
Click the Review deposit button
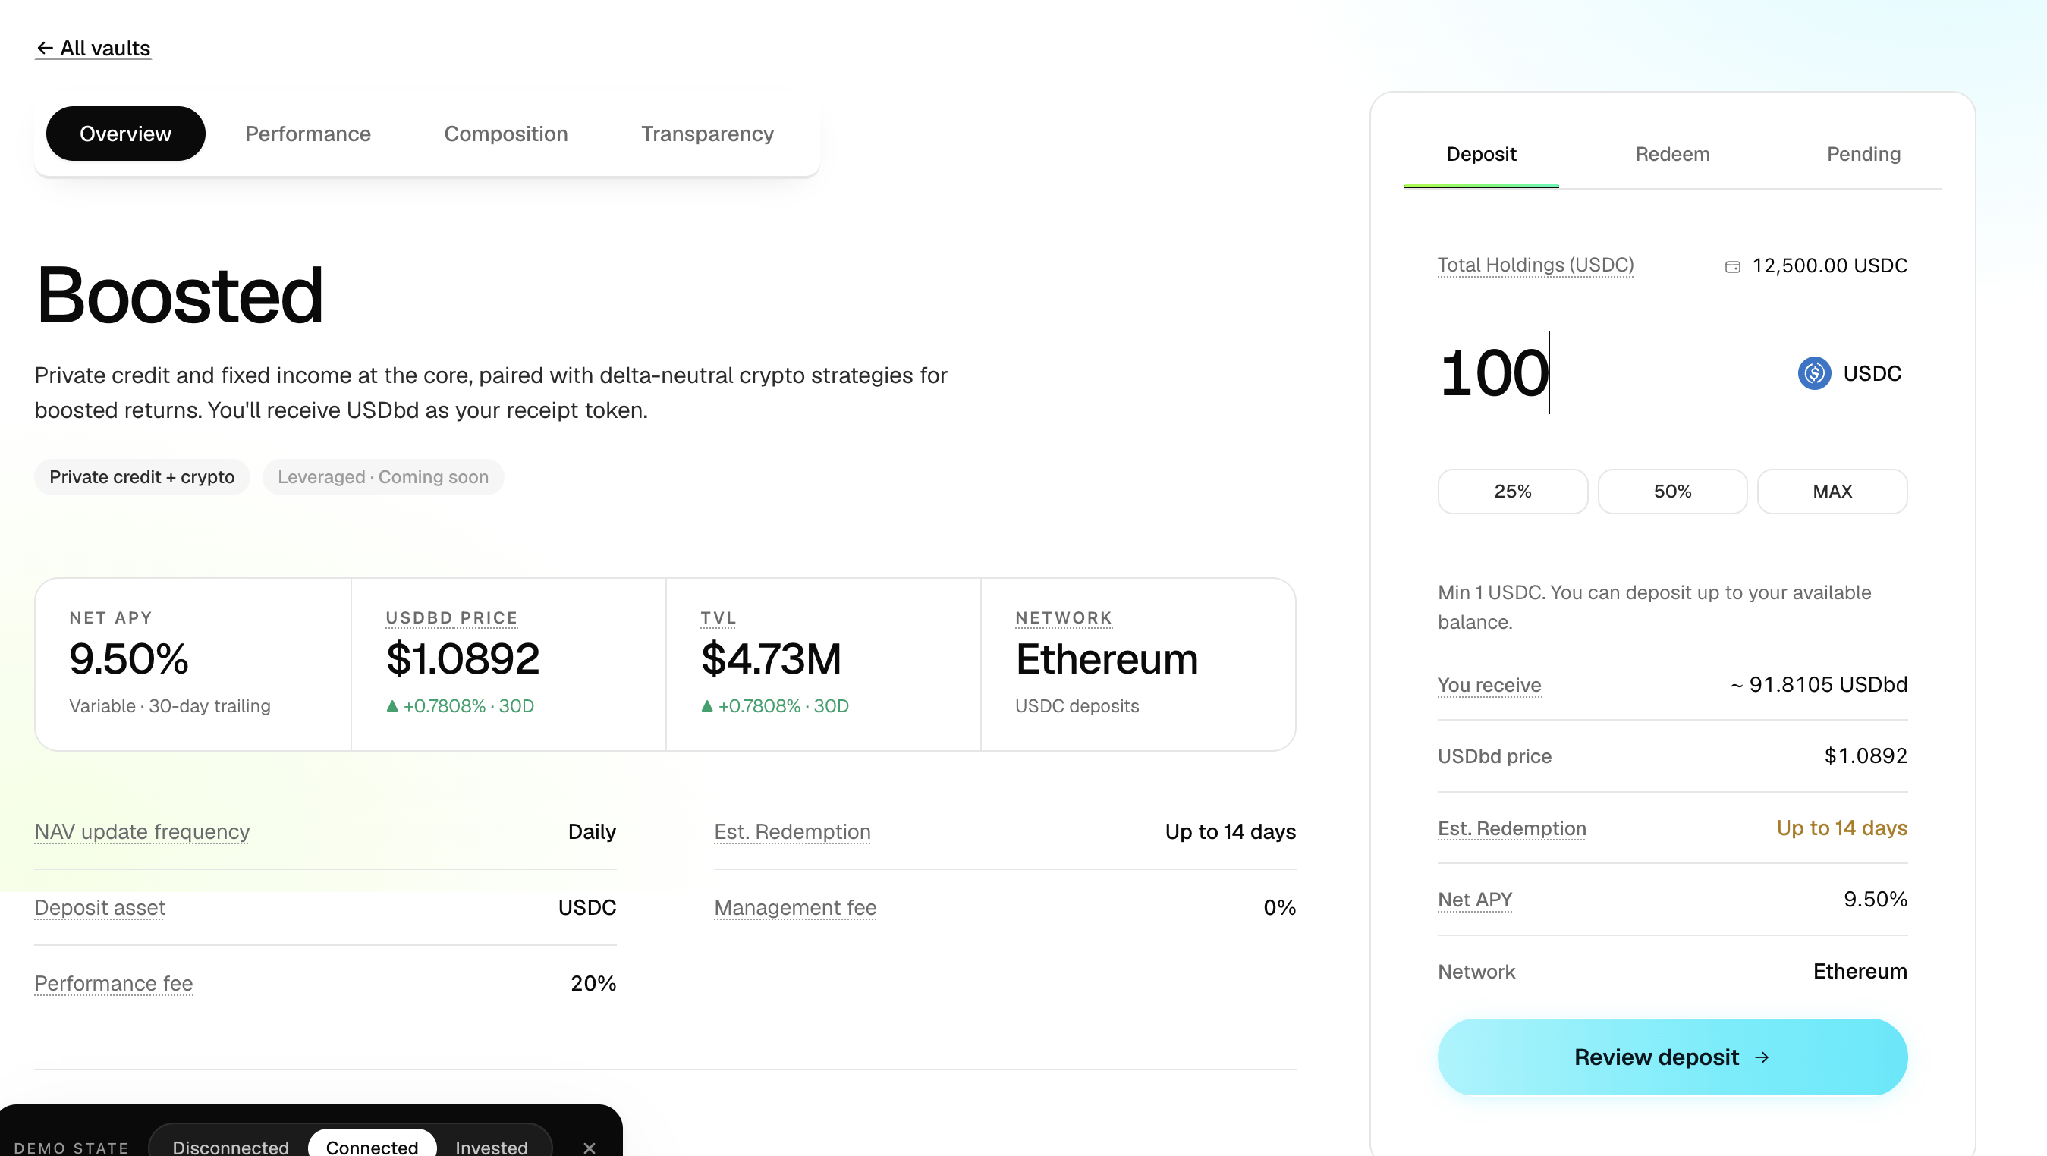pyautogui.click(x=1672, y=1057)
